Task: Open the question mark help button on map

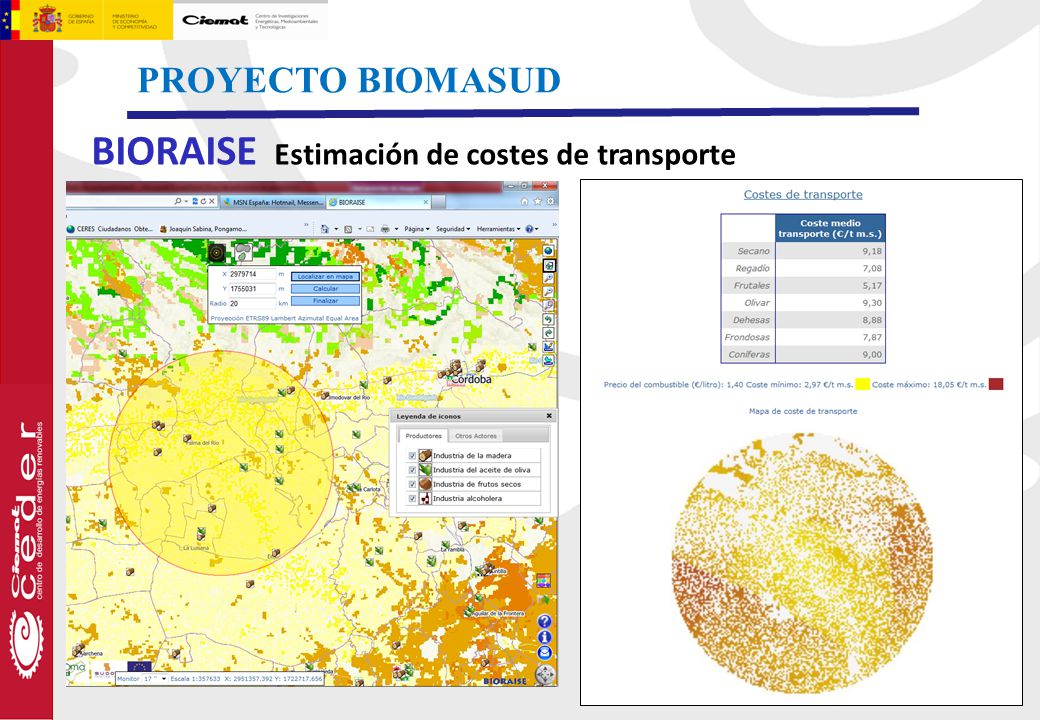Action: (x=545, y=621)
